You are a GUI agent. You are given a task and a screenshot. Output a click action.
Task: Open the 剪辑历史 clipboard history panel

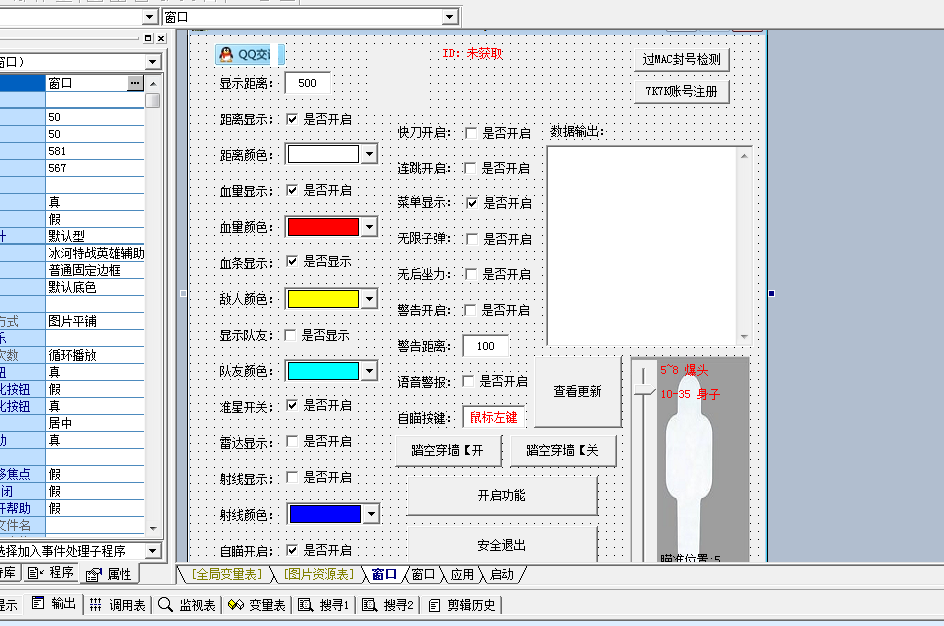(x=461, y=604)
